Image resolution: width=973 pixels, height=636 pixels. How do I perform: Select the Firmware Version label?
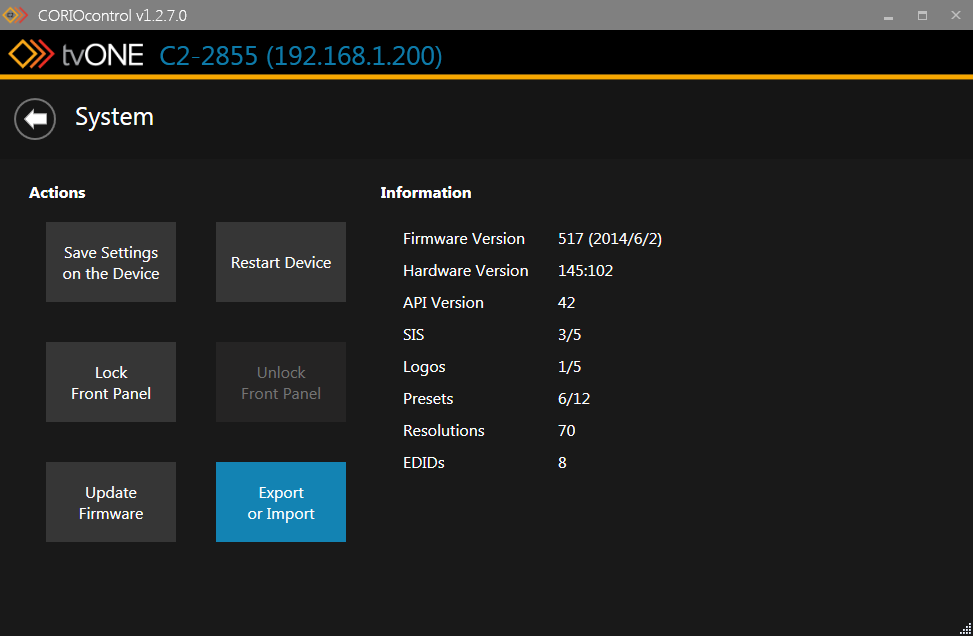coord(464,239)
